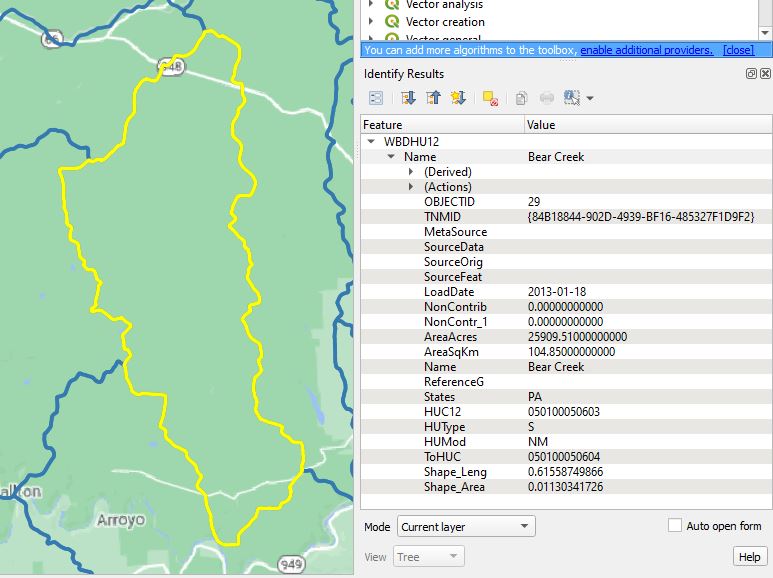
Task: Click the Help button
Action: coord(749,557)
